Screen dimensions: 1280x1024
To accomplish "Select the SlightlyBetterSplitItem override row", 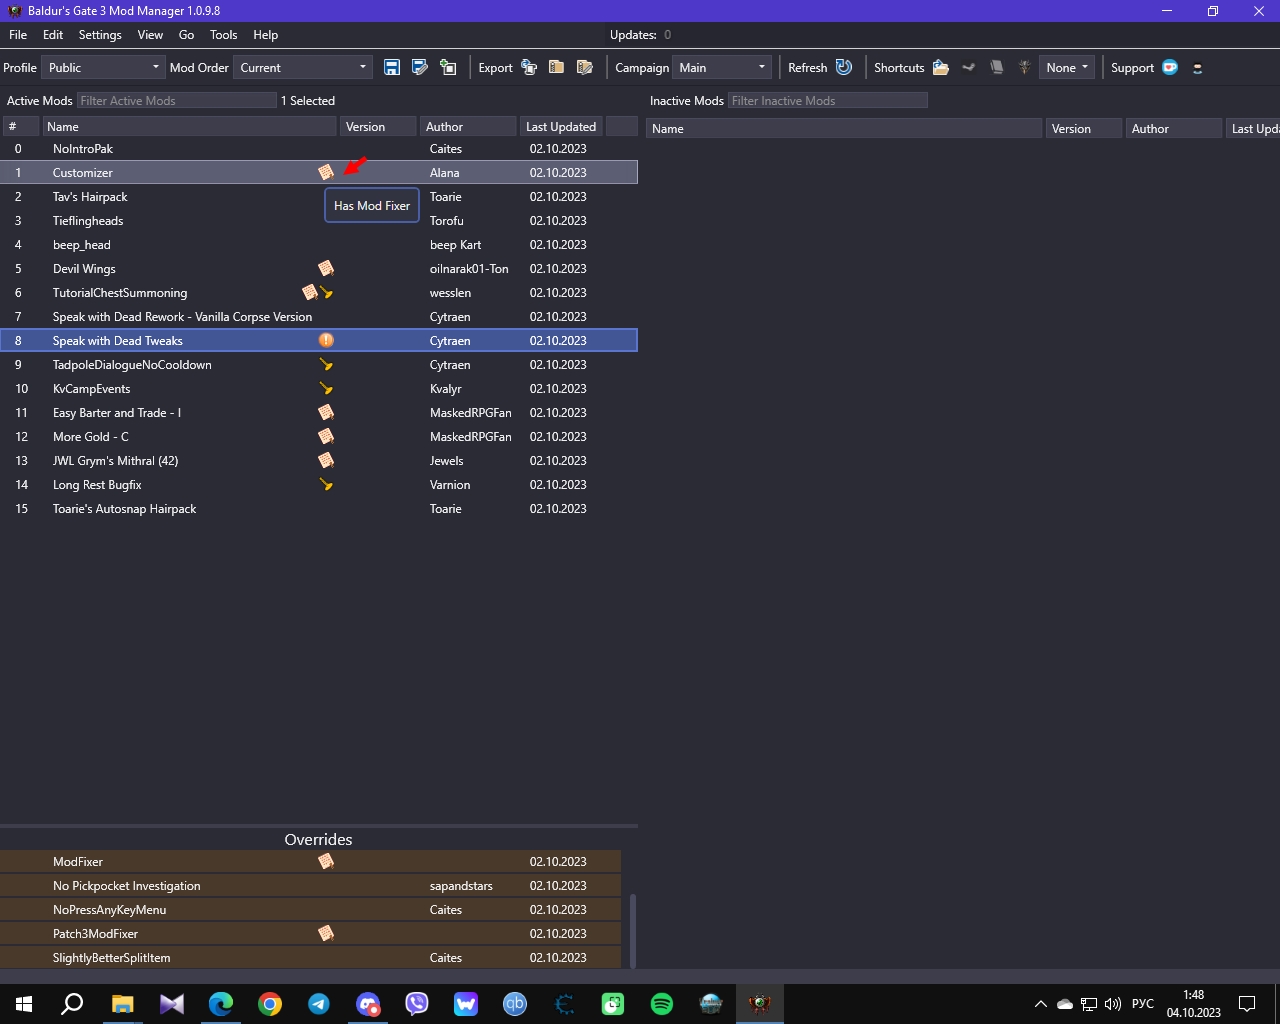I will (310, 957).
